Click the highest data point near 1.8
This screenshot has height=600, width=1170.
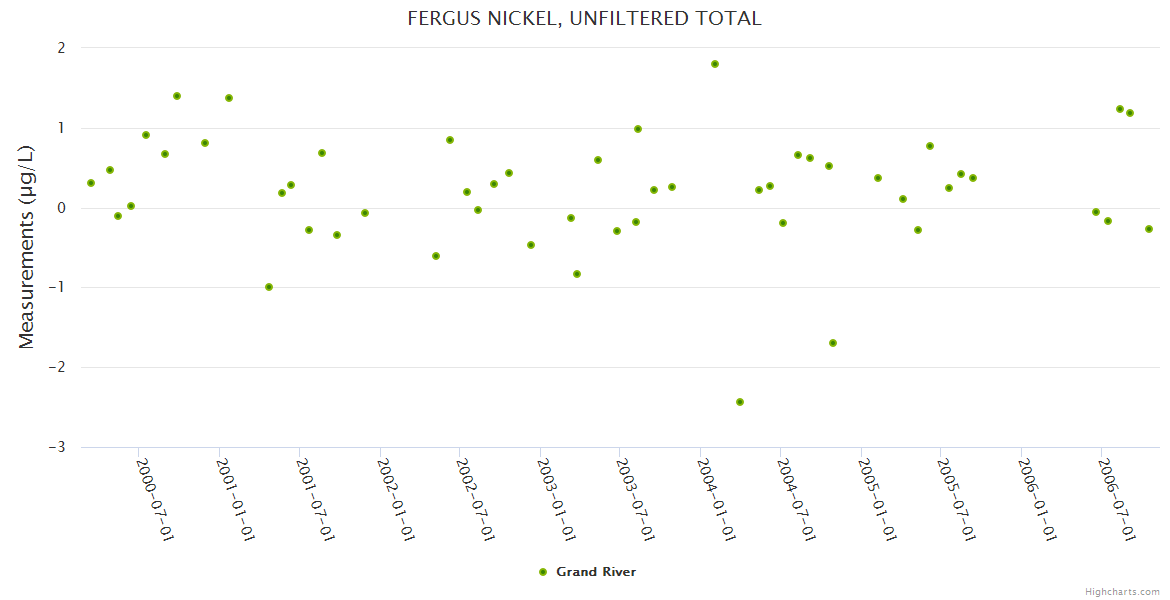(715, 64)
